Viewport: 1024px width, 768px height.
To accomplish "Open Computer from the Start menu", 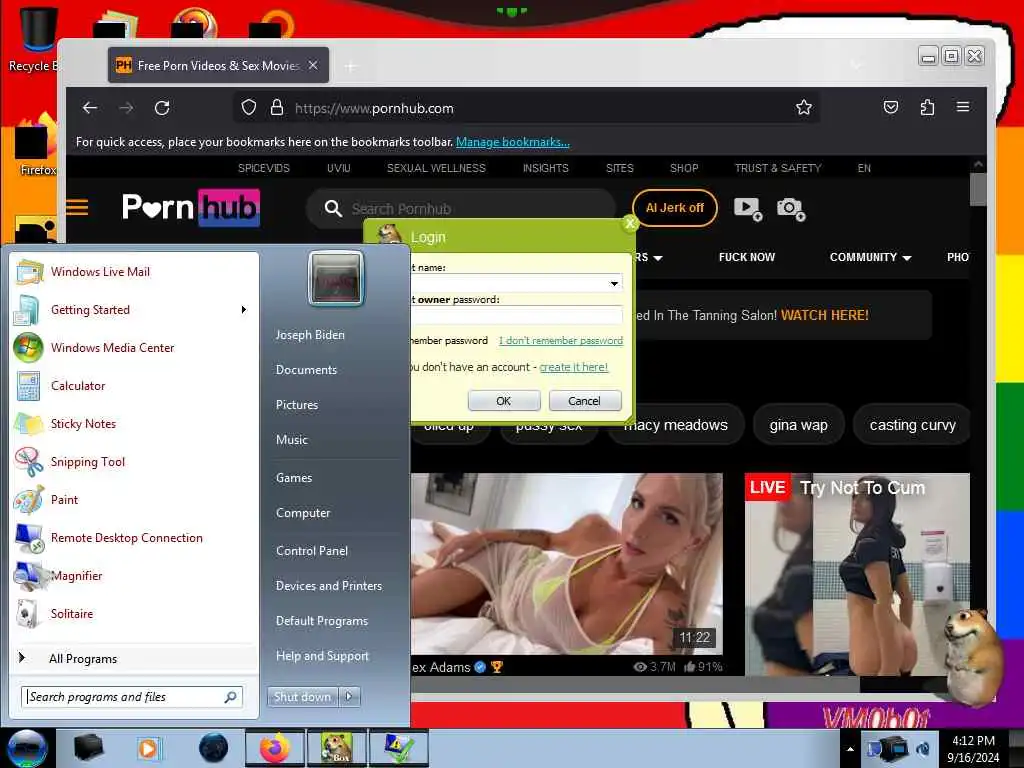I will tap(303, 513).
